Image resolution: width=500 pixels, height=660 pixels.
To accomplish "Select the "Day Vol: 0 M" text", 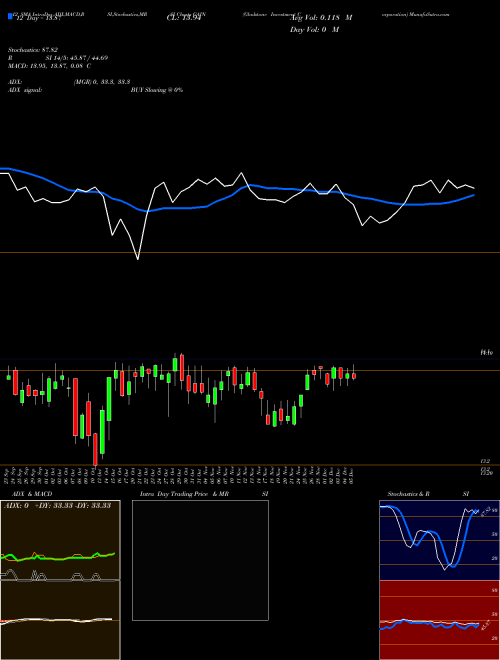I will coord(314,30).
